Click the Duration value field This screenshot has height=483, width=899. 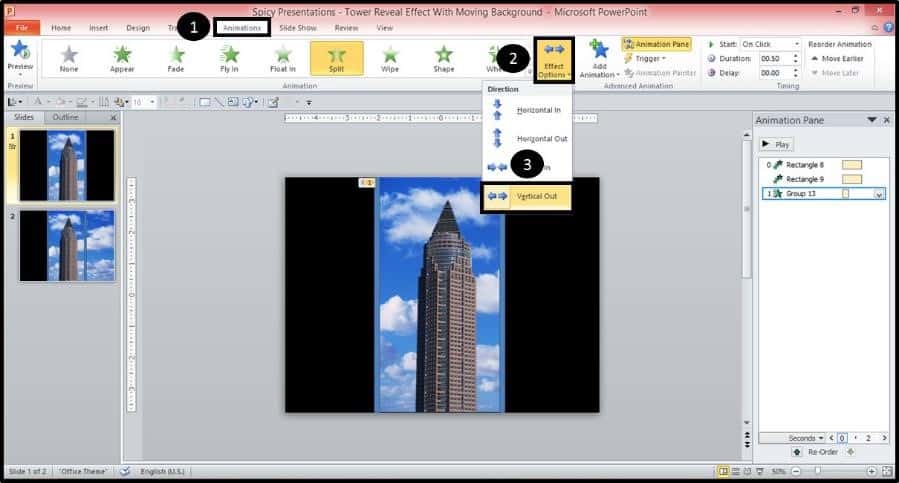click(774, 59)
